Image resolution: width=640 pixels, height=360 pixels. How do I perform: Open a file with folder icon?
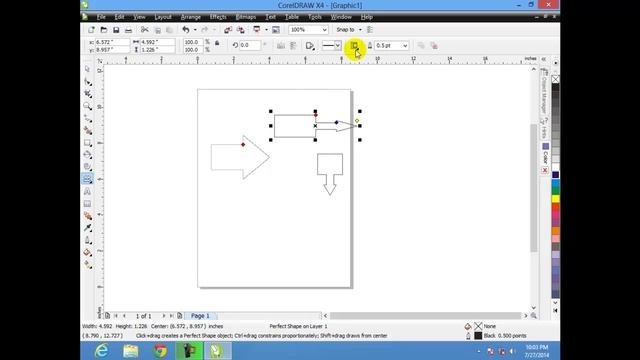pos(104,30)
